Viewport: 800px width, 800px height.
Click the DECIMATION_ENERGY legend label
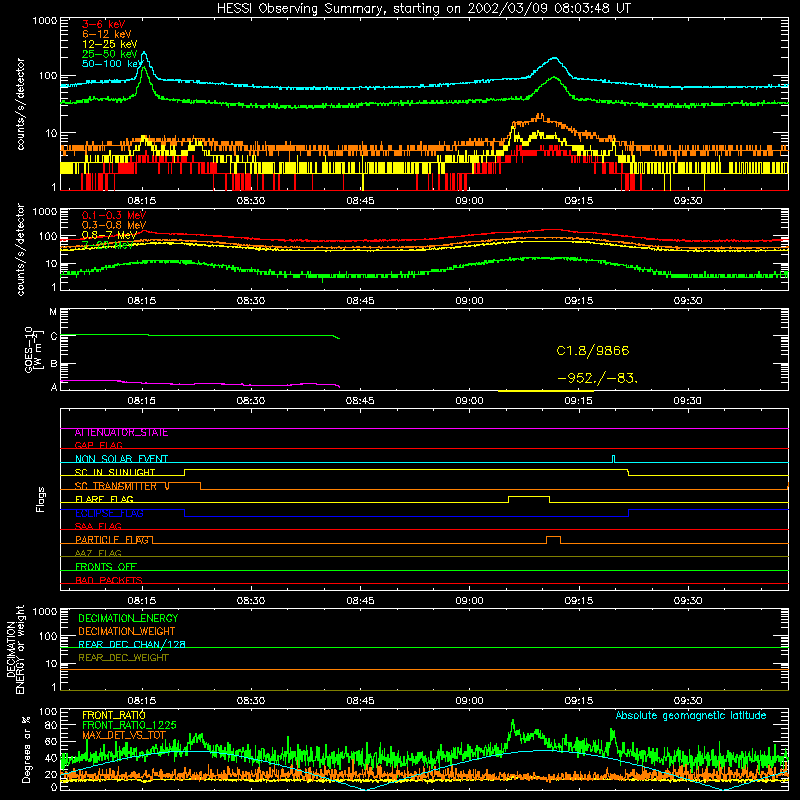128,618
